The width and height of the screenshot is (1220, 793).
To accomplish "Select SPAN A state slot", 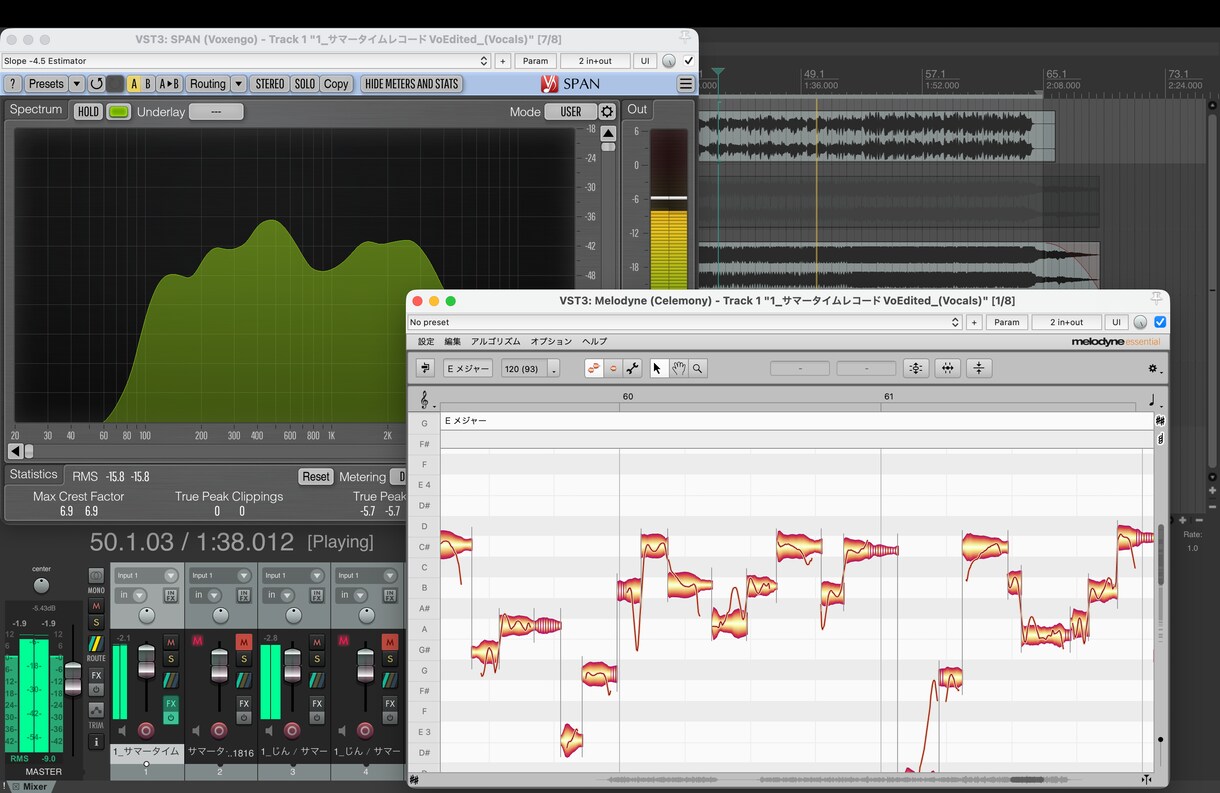I will 134,84.
